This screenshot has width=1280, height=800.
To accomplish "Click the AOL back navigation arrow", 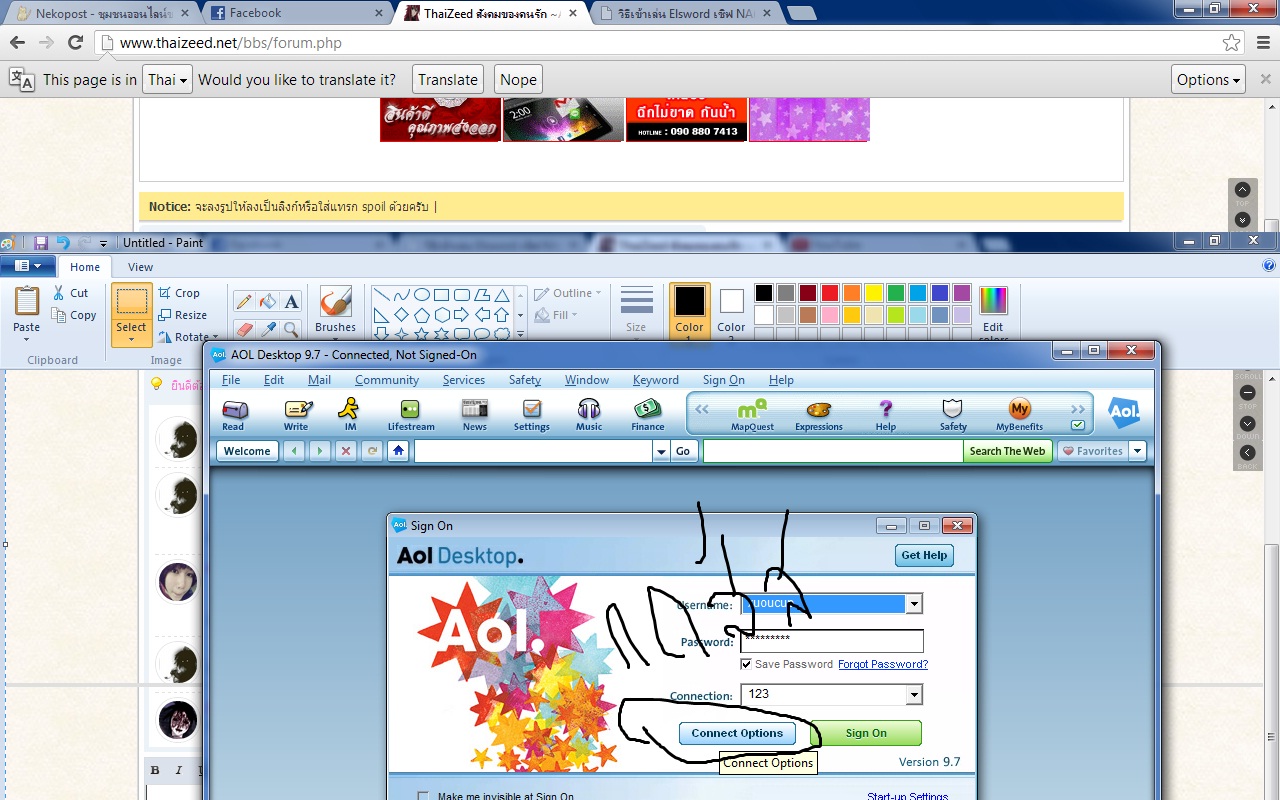I will pos(294,451).
